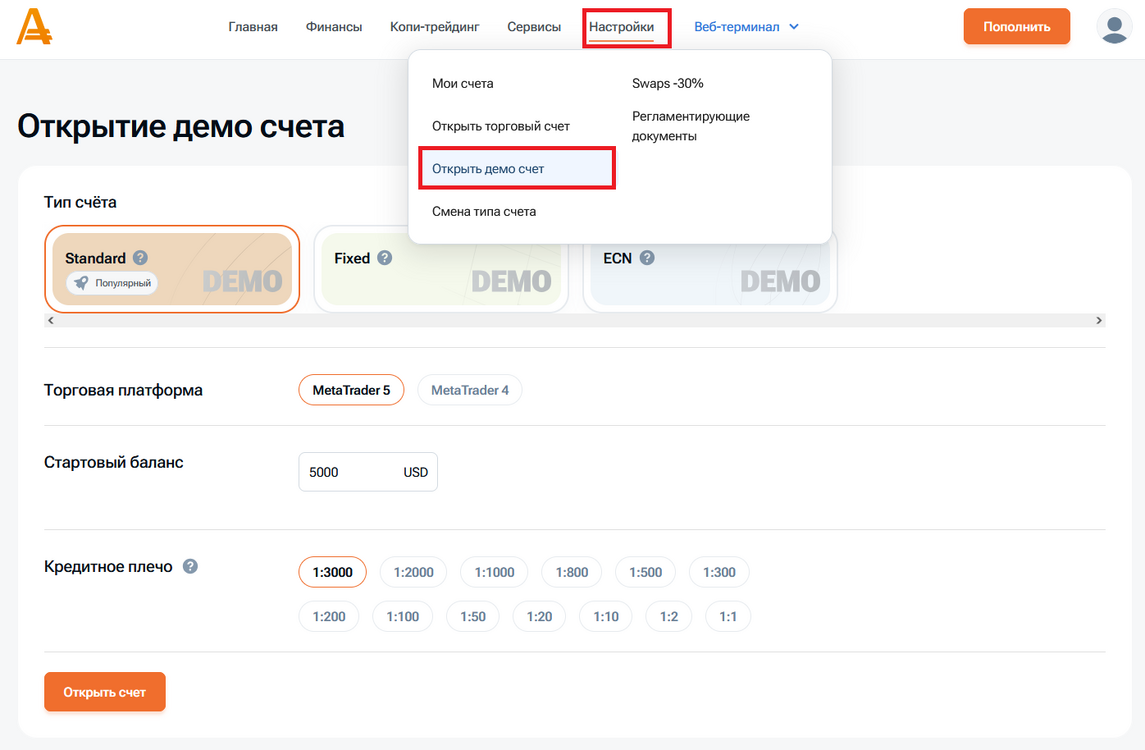Select leverage 1:2000
Screen dimensions: 1145x750
[x=413, y=573]
